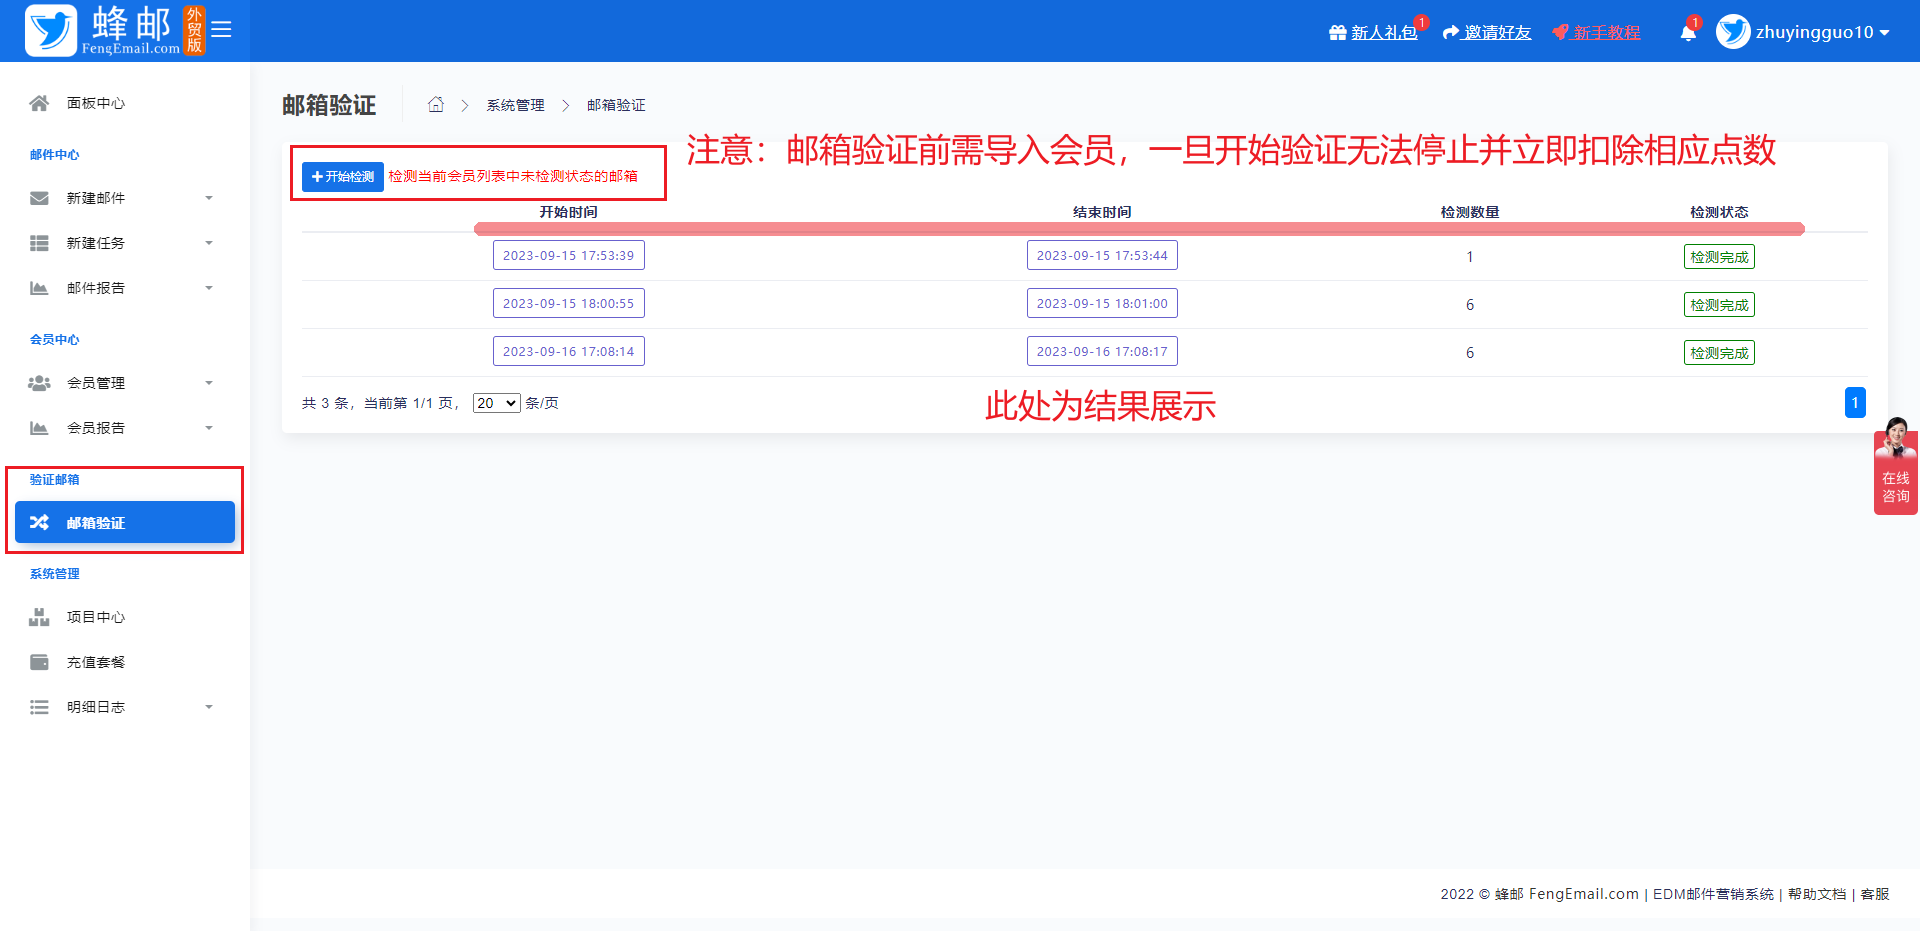This screenshot has height=931, width=1920.
Task: Open the 20 per-page dropdown
Action: [496, 403]
